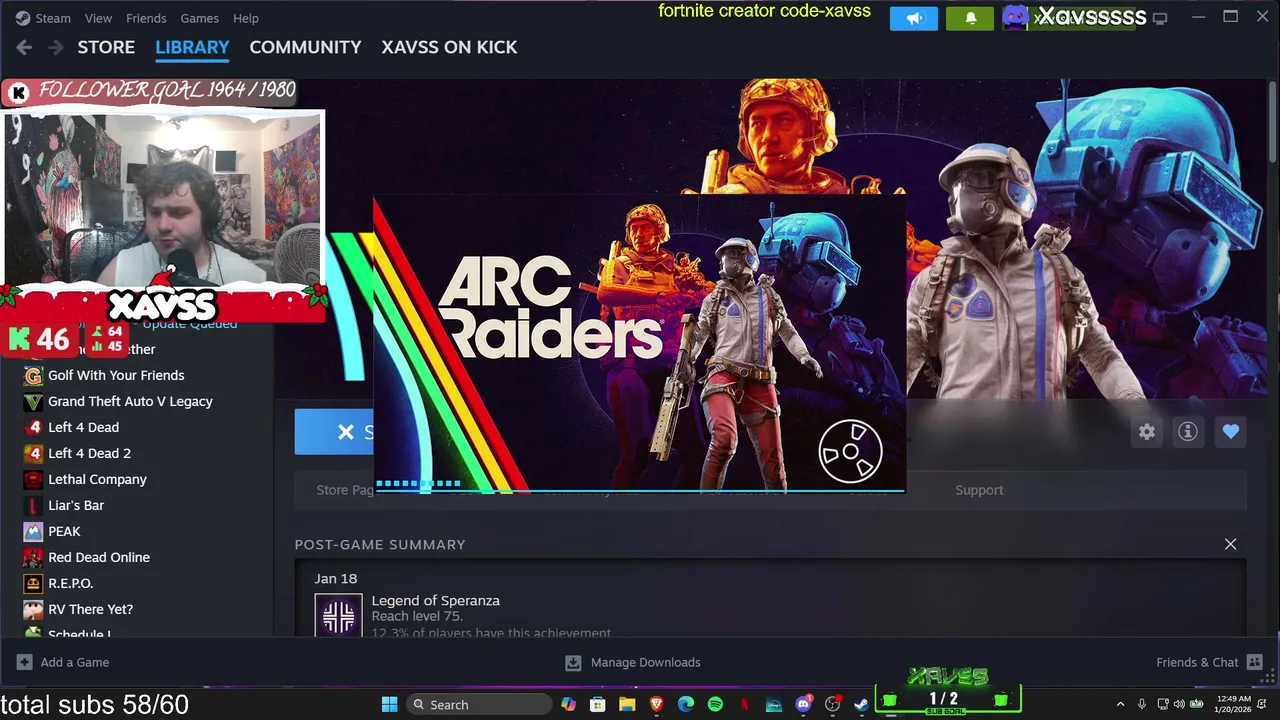Open the Games menu
This screenshot has height=720, width=1280.
tap(199, 18)
